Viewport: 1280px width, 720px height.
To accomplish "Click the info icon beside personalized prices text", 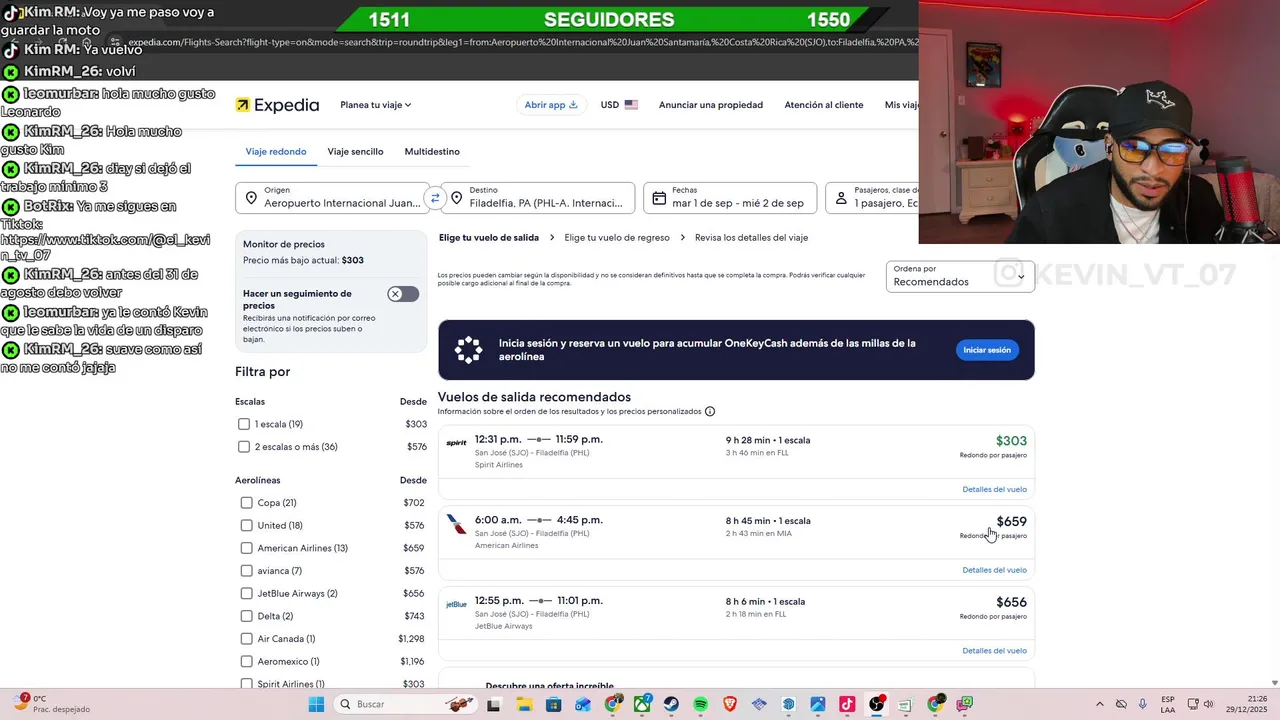I will coord(710,411).
